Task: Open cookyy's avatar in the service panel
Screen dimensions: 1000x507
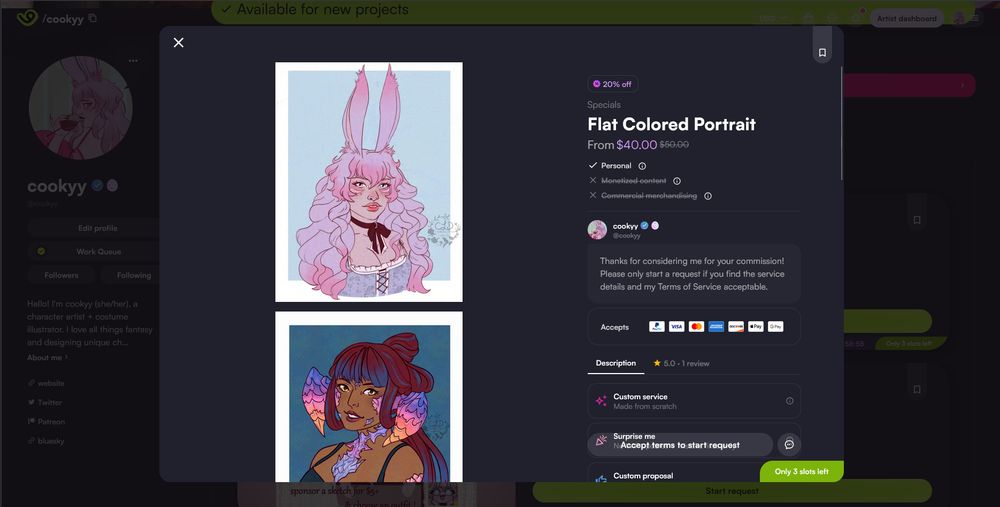Action: tap(597, 230)
